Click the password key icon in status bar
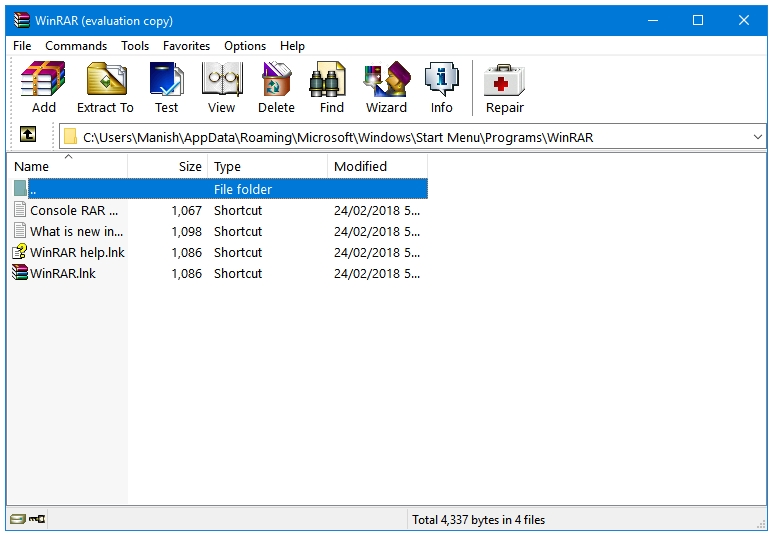The width and height of the screenshot is (774, 536). click(x=37, y=519)
